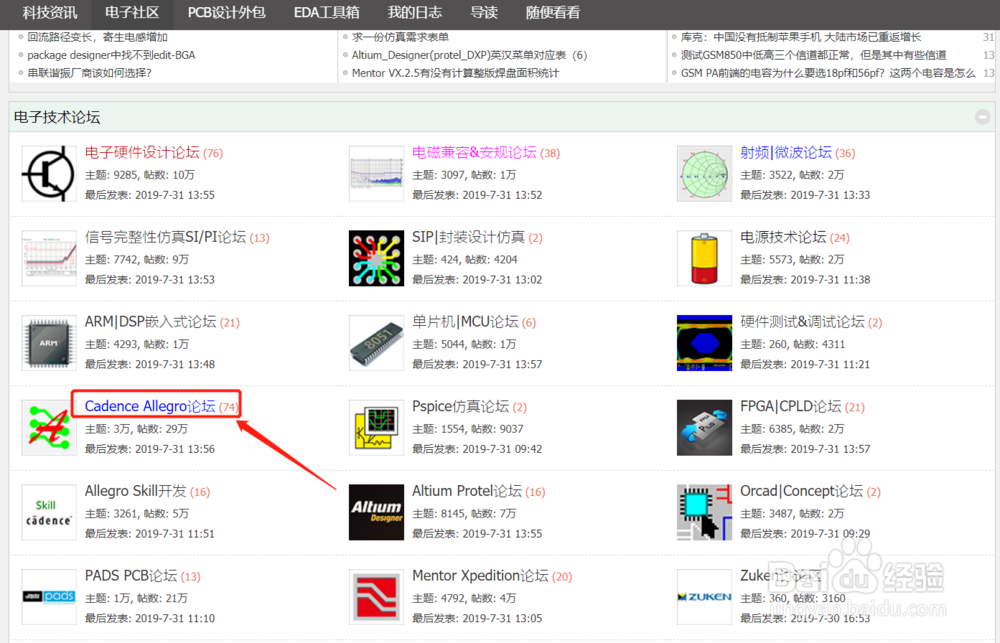
Task: Open the 电子硬件设计论坛 link
Action: (x=142, y=152)
